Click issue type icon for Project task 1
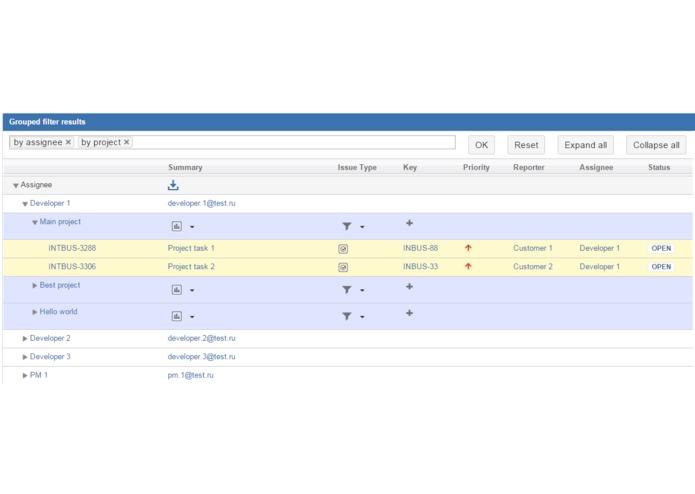This screenshot has width=695, height=494. tap(343, 249)
